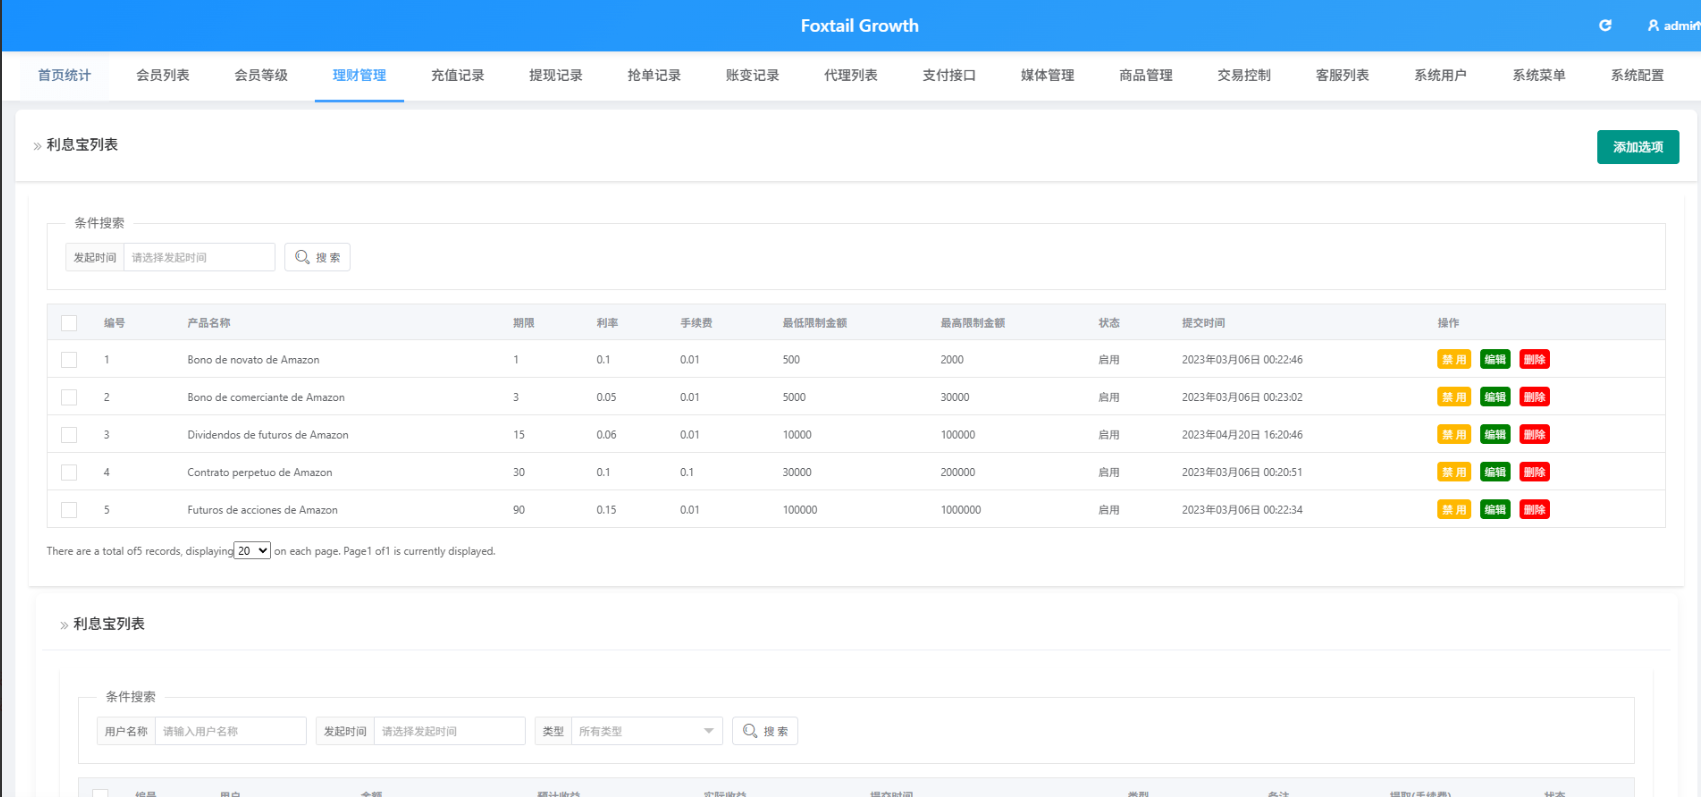Click 禁用 for Bono de comerciante de Amazon
This screenshot has width=1701, height=797.
tap(1454, 397)
